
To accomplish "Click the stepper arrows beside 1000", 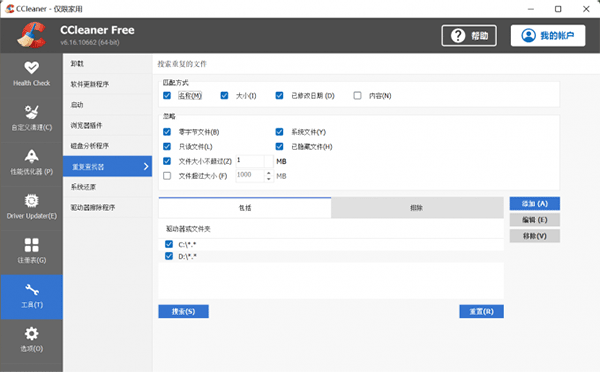I will point(269,176).
